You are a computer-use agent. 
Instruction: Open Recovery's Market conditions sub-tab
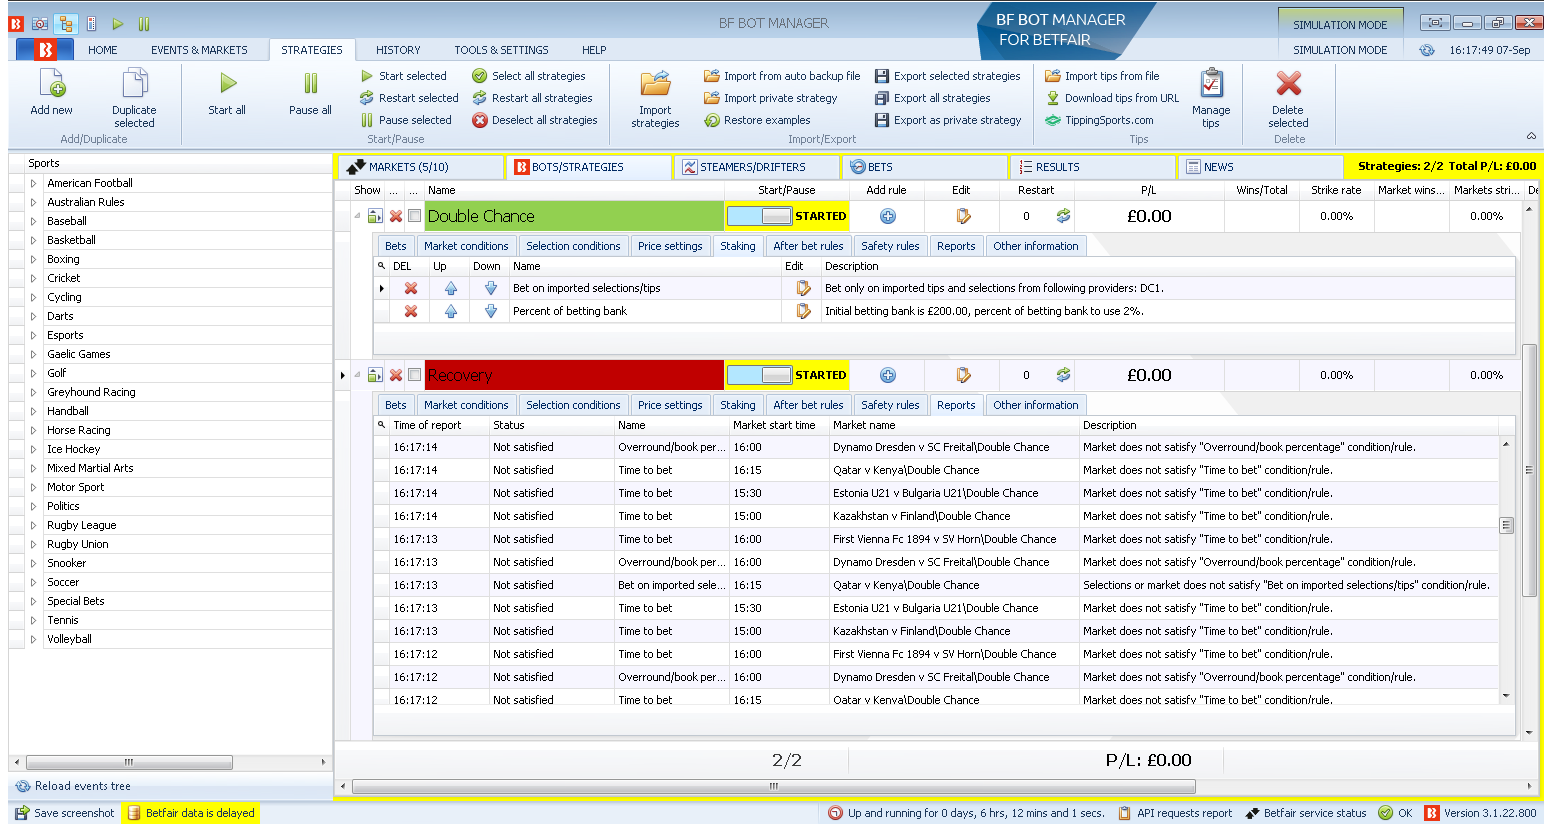point(466,405)
